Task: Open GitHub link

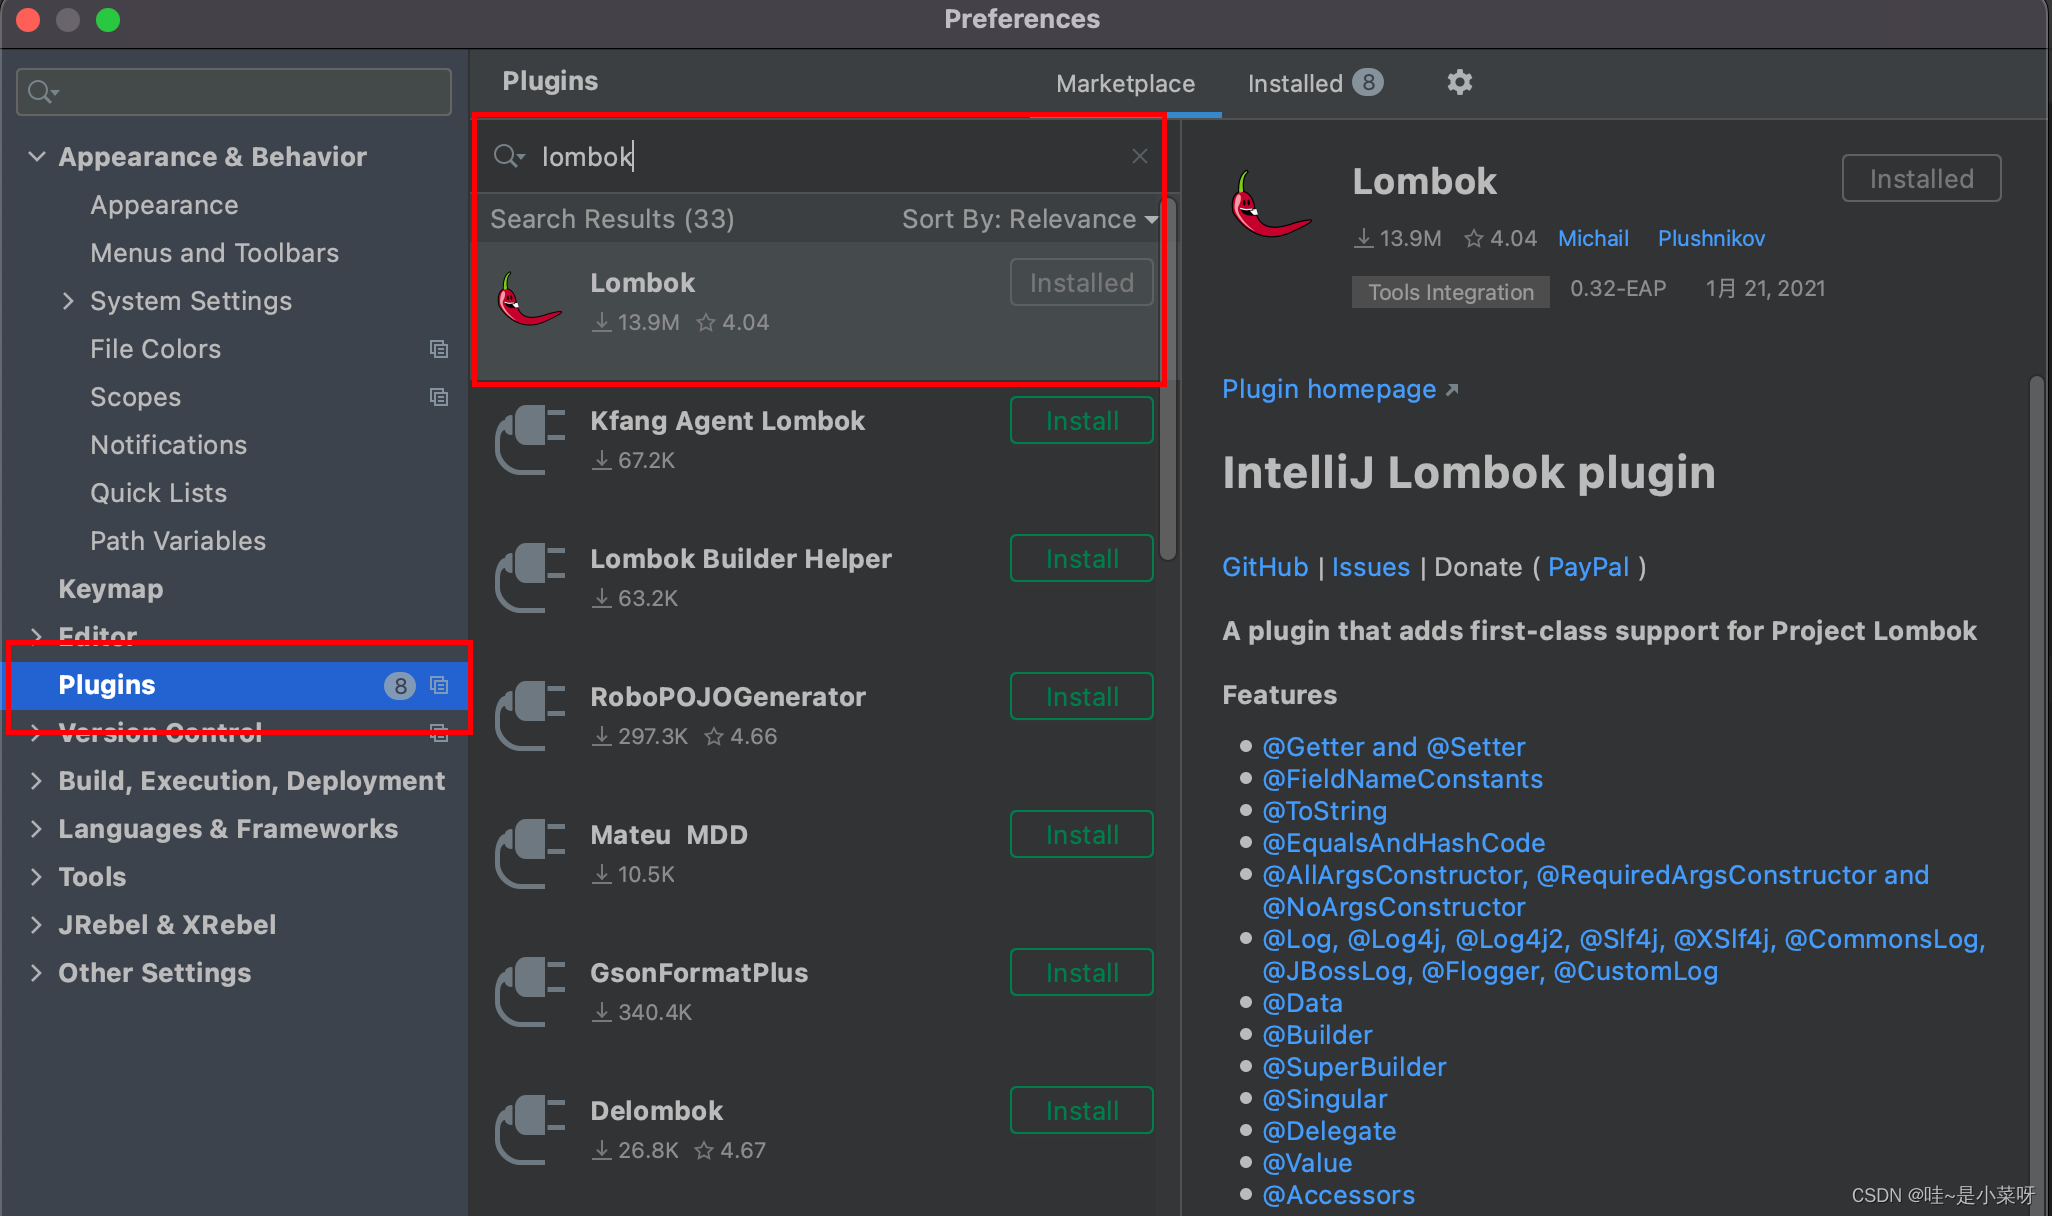Action: point(1265,567)
